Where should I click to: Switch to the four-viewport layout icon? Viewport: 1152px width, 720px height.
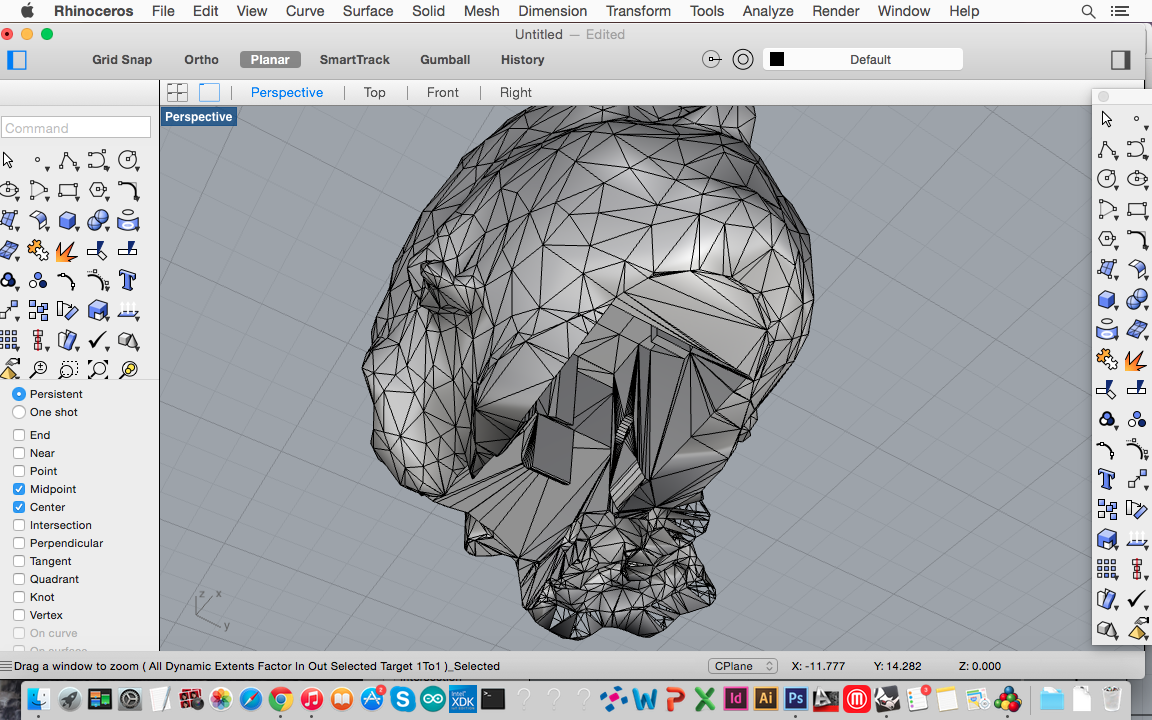(177, 92)
